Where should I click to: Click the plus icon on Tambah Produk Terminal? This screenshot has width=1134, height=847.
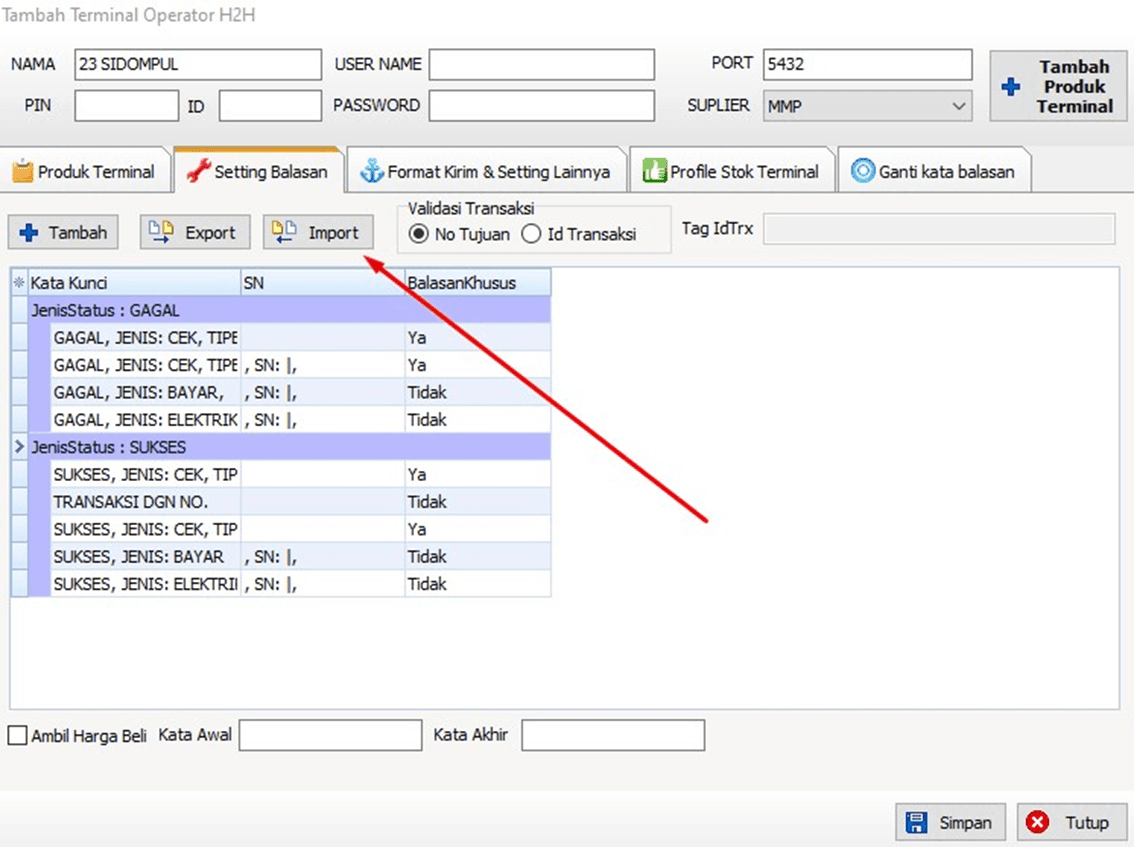click(1011, 87)
